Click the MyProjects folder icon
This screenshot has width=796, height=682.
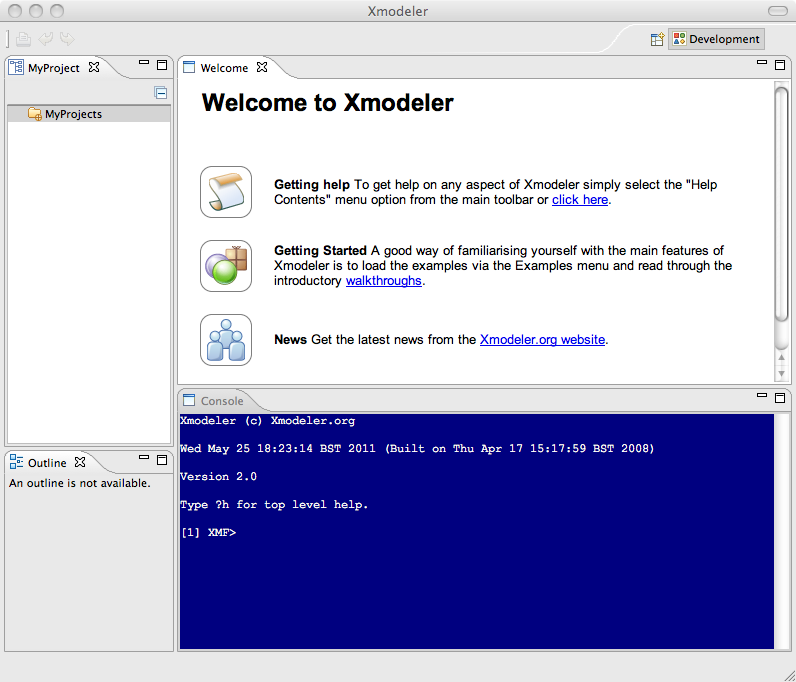pos(35,114)
